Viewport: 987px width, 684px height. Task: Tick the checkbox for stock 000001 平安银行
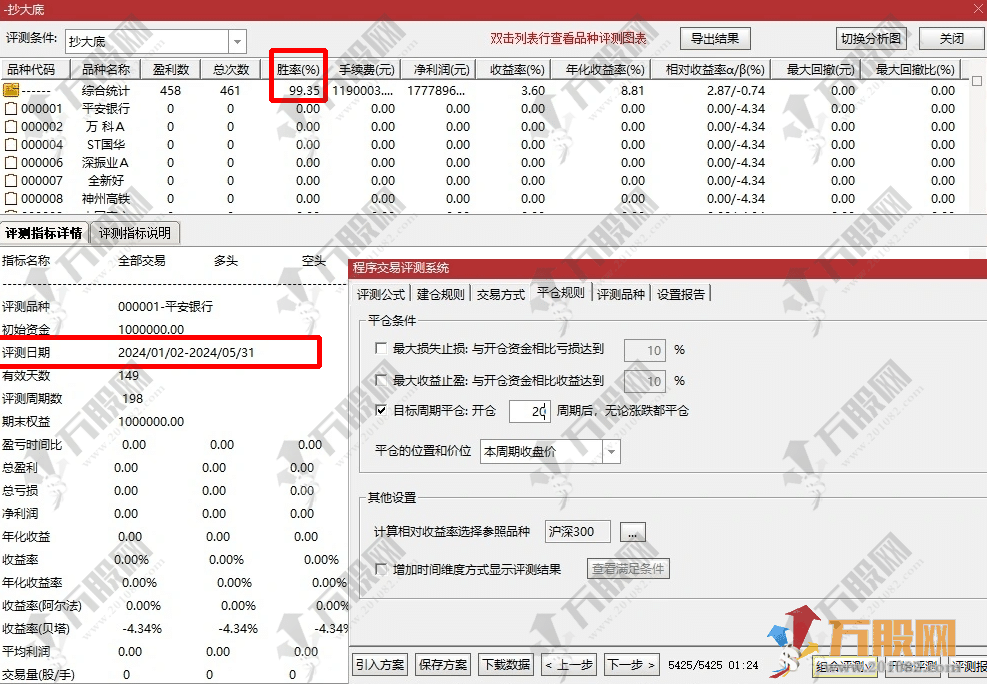click(11, 108)
